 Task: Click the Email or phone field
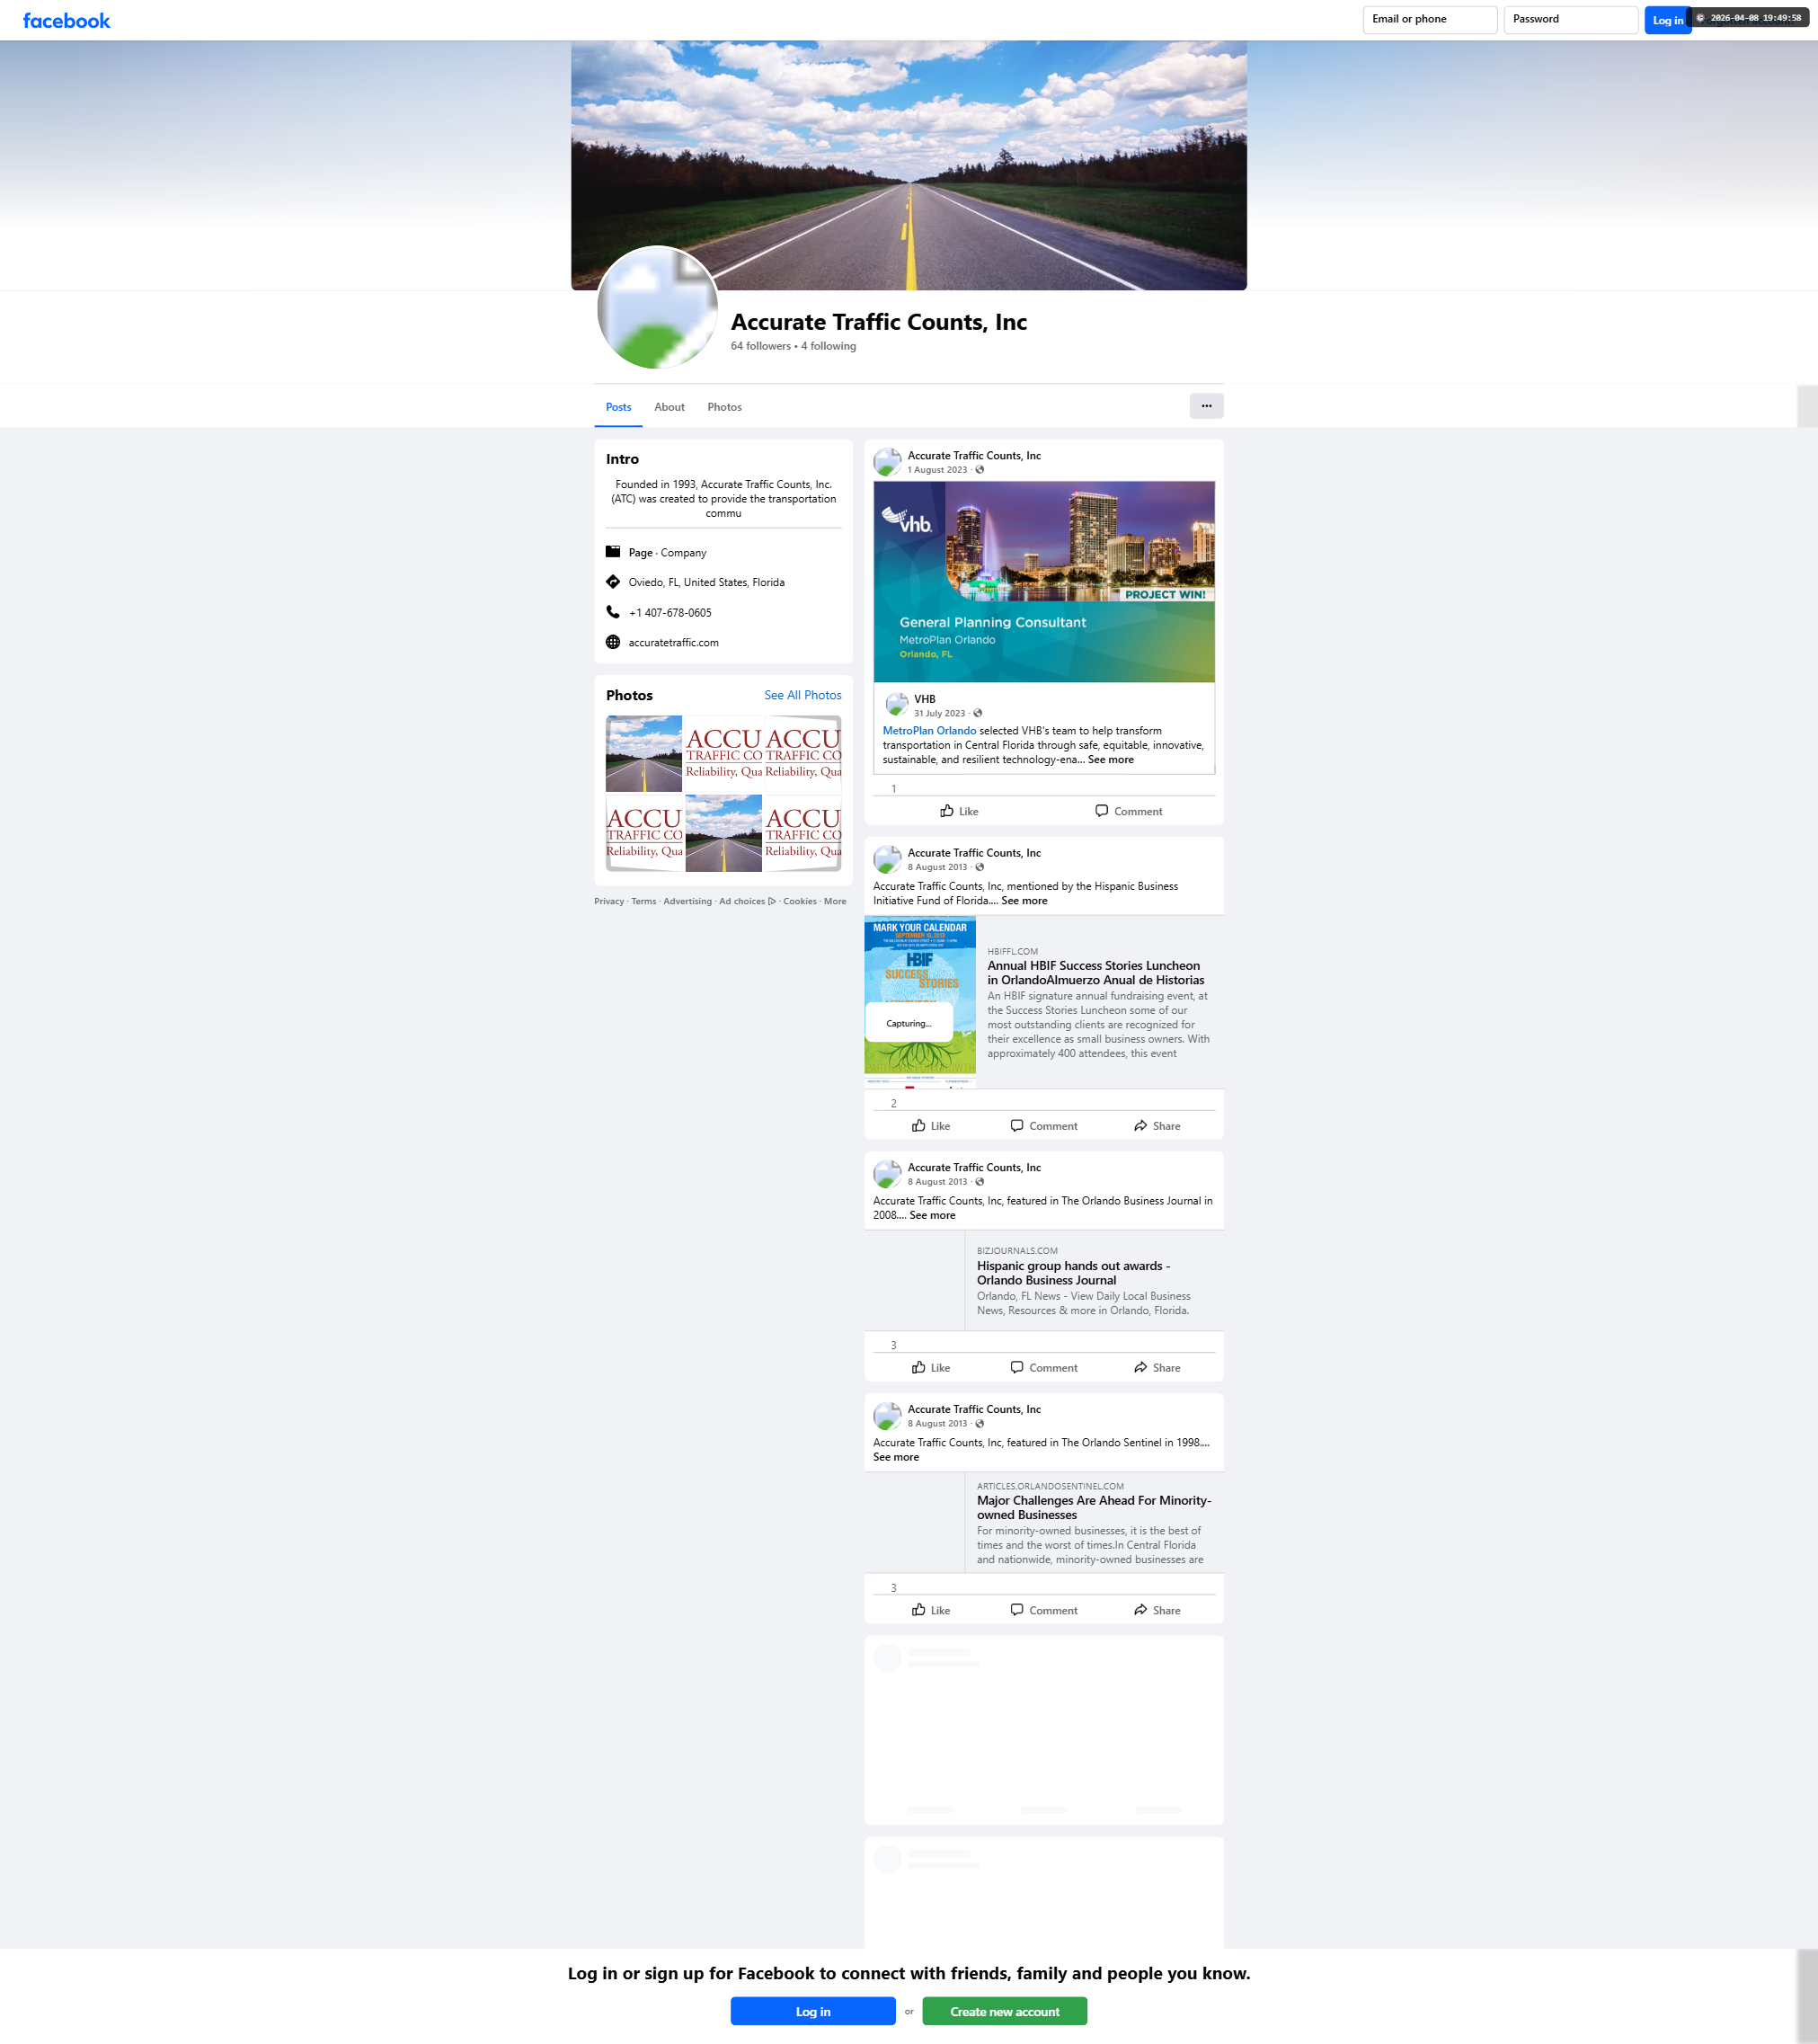(1429, 19)
